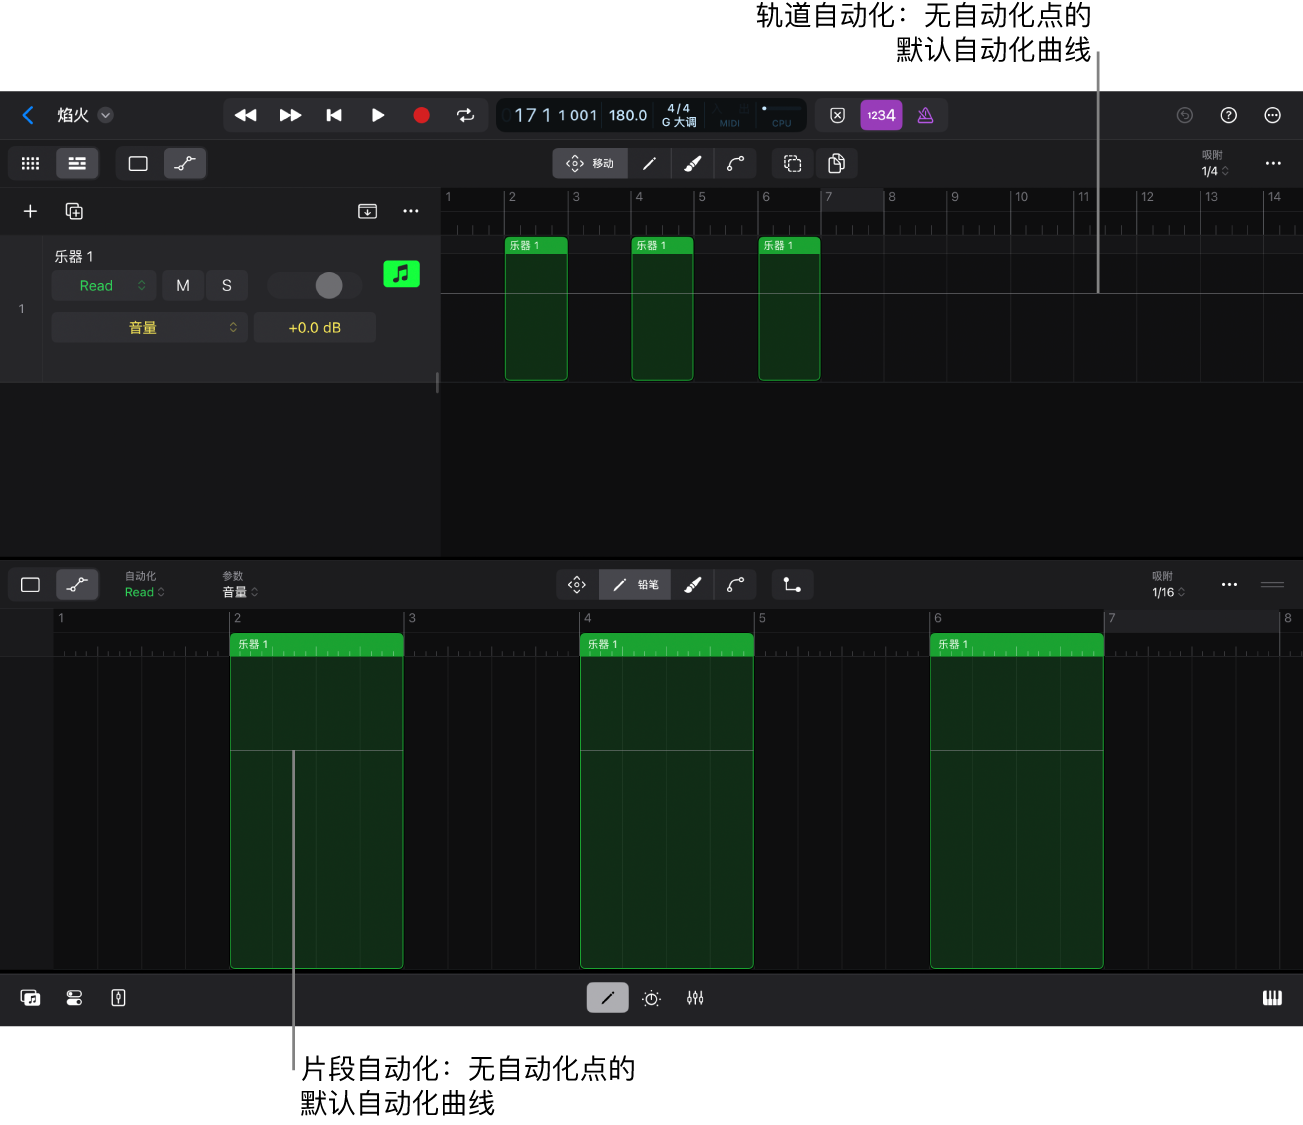
Task: Open the More menu in the control bar
Action: (1273, 115)
